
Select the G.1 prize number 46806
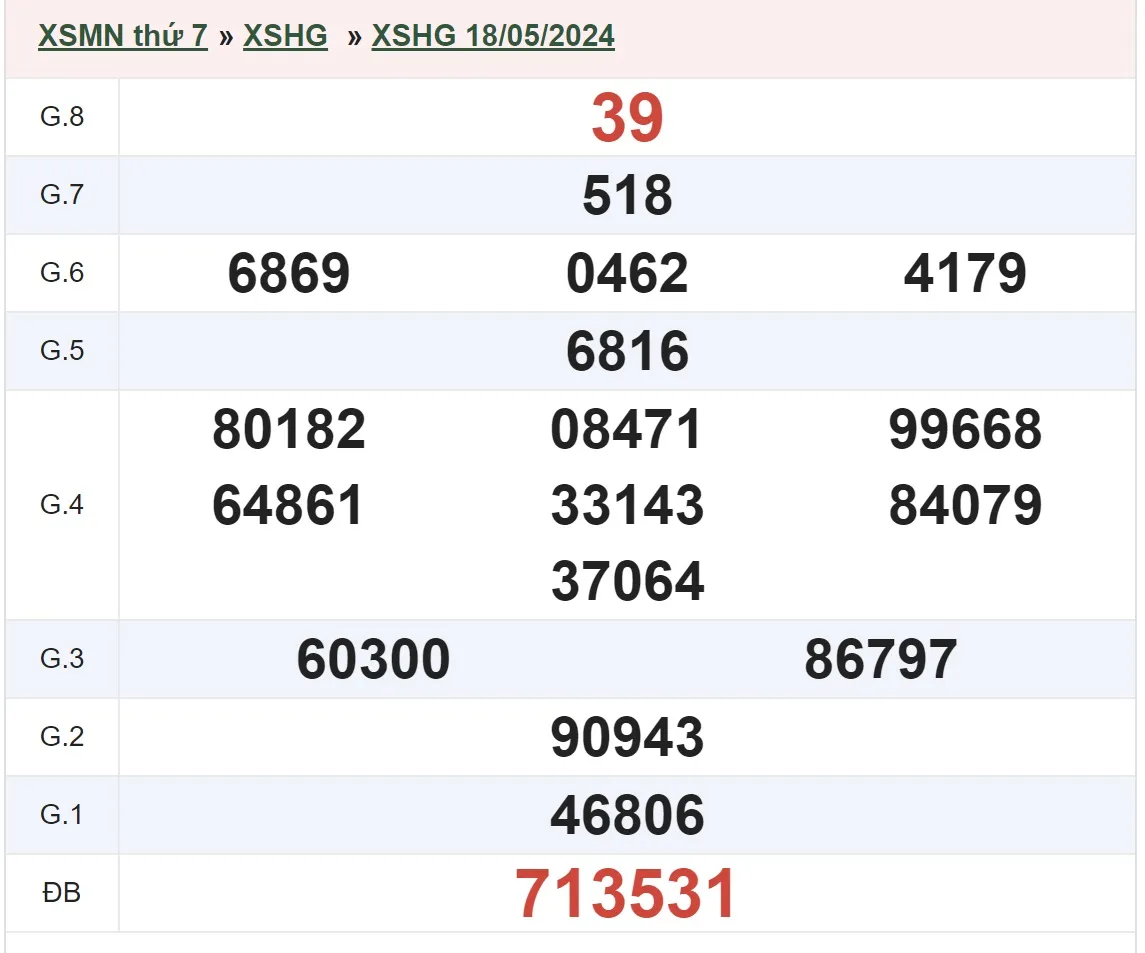pos(627,816)
